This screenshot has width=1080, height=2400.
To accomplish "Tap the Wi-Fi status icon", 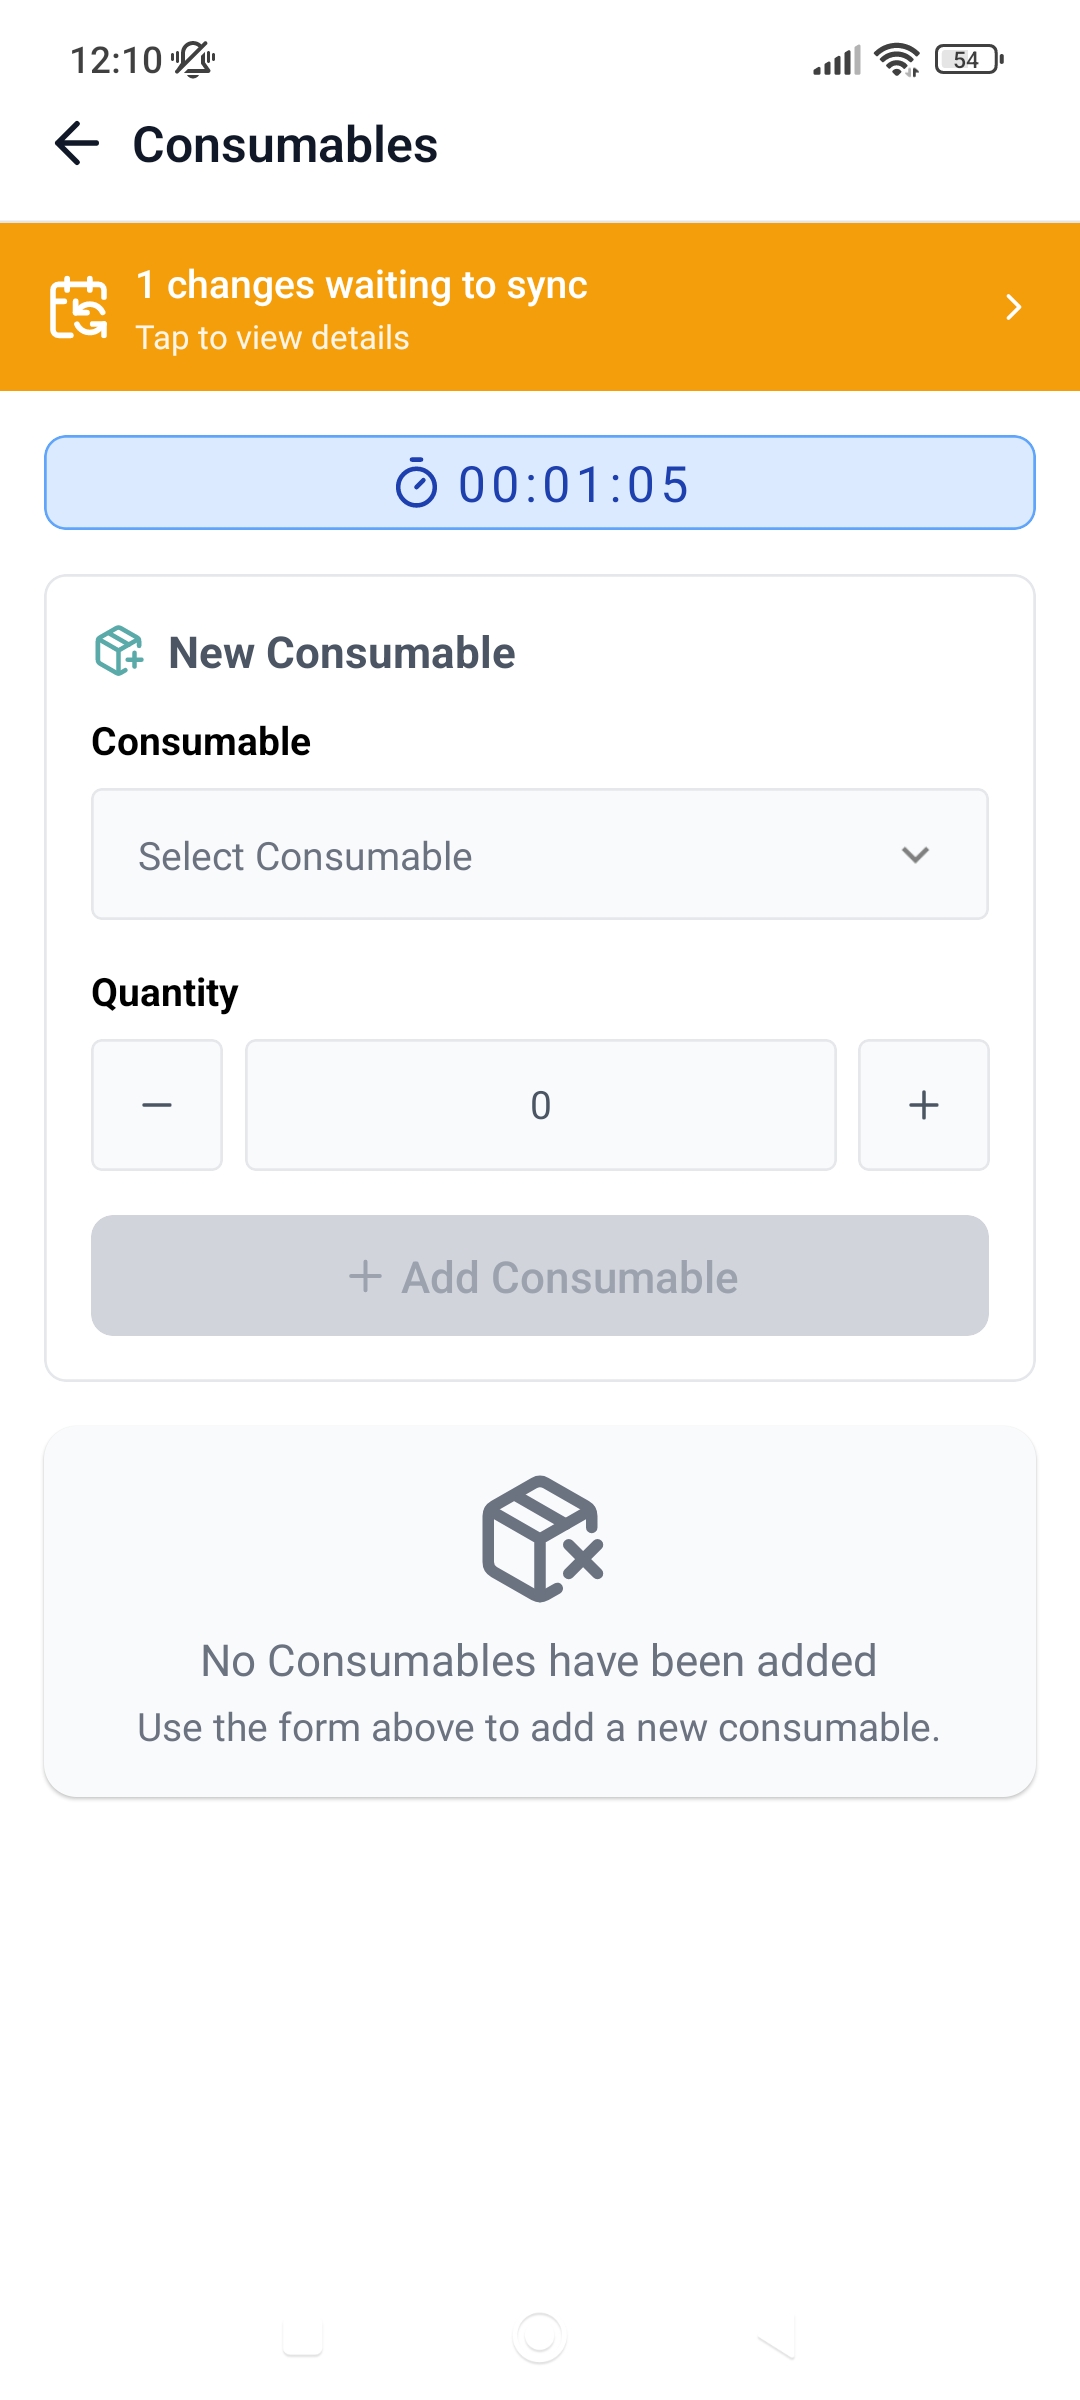I will [896, 60].
